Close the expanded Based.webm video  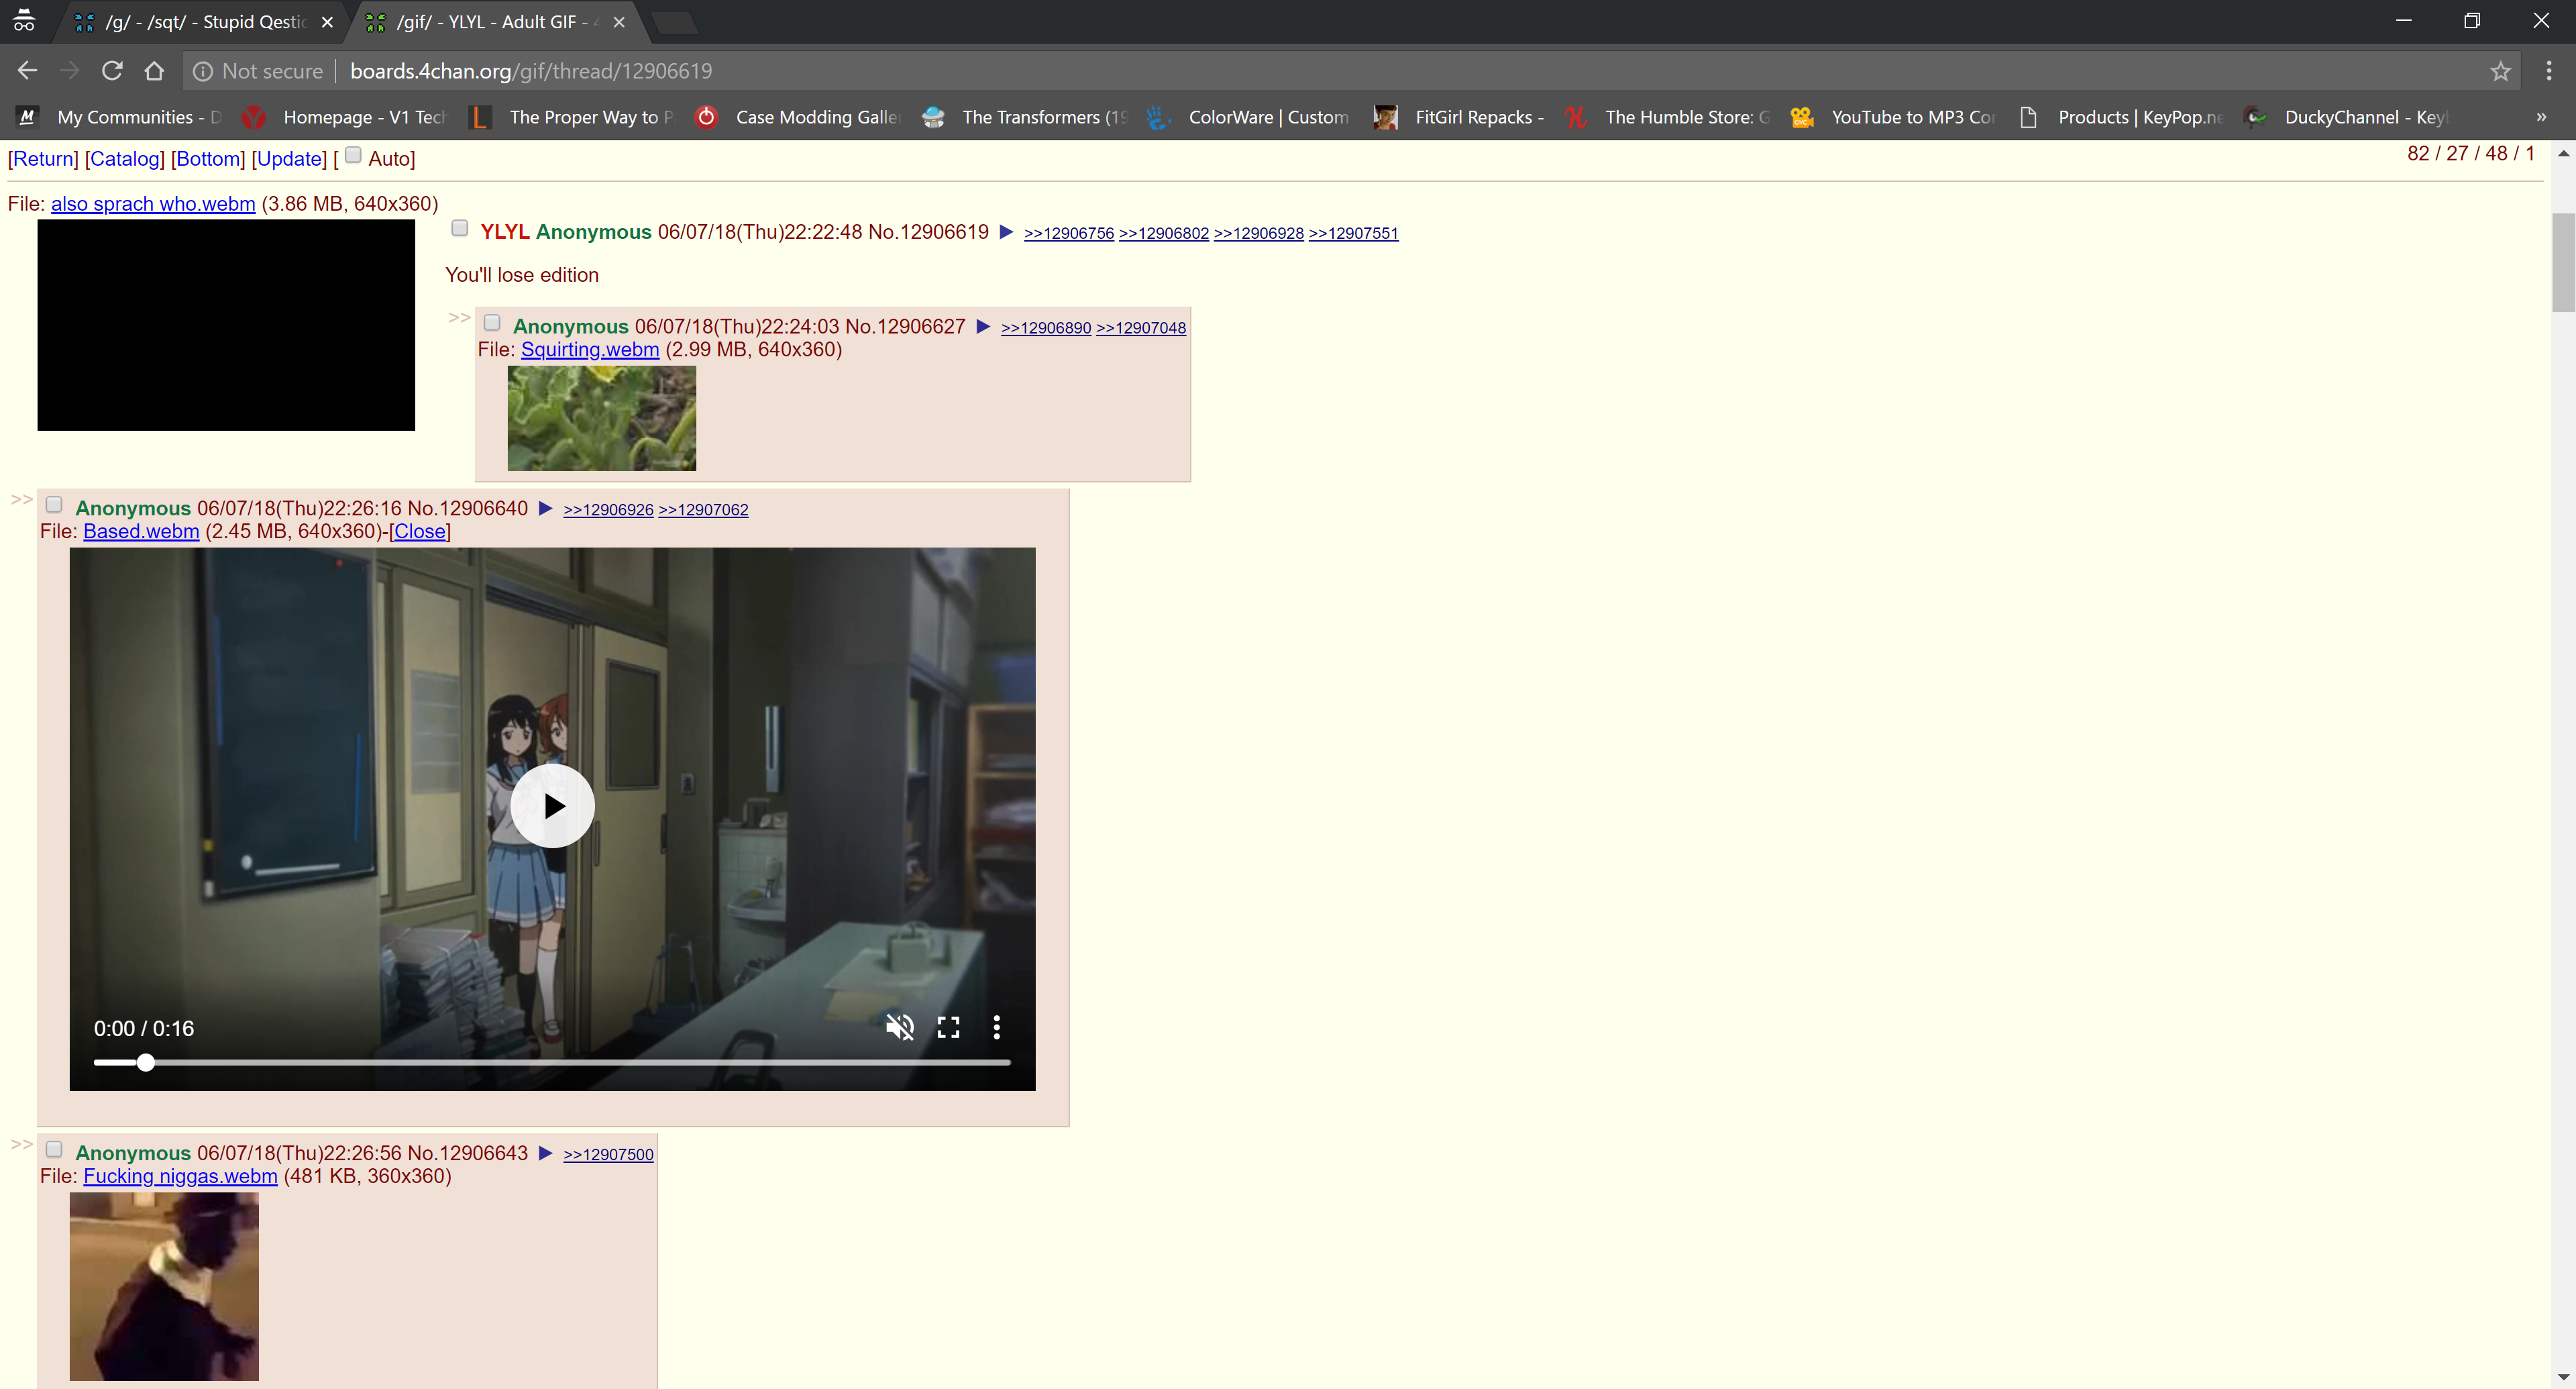419,532
